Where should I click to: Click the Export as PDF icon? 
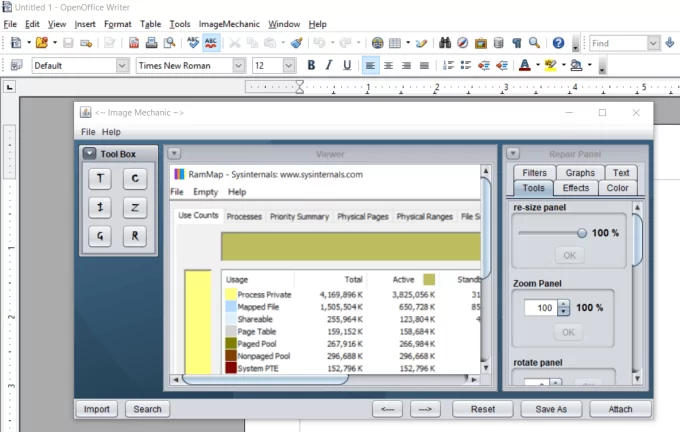click(x=134, y=43)
